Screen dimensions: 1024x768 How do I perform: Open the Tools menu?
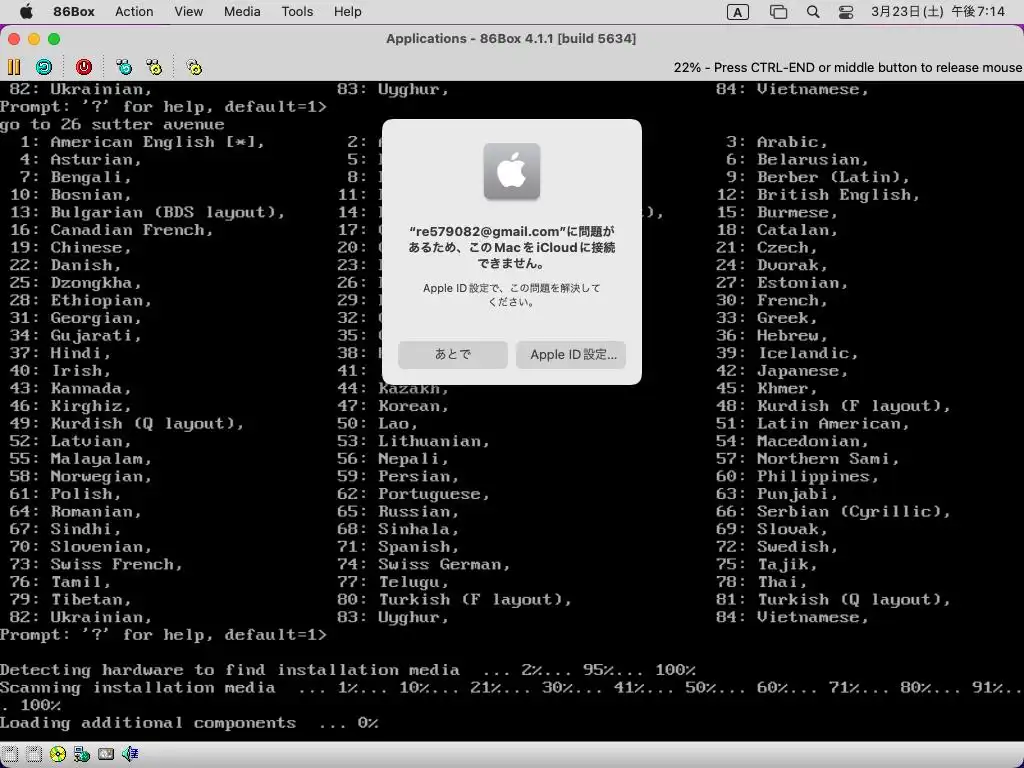pos(297,12)
